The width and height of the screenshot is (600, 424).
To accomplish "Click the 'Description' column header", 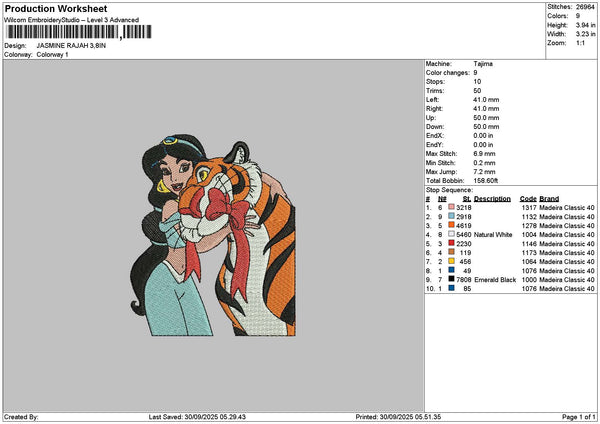I will [492, 199].
